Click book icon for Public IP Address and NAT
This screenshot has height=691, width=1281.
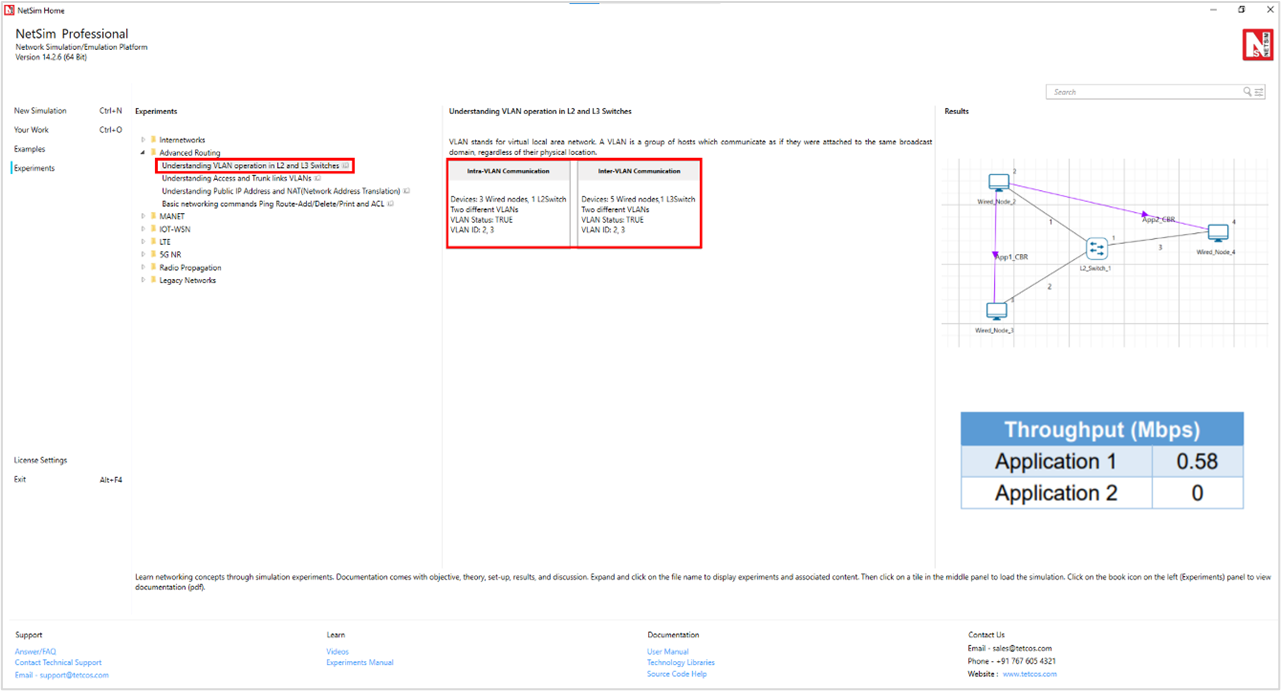pyautogui.click(x=407, y=191)
